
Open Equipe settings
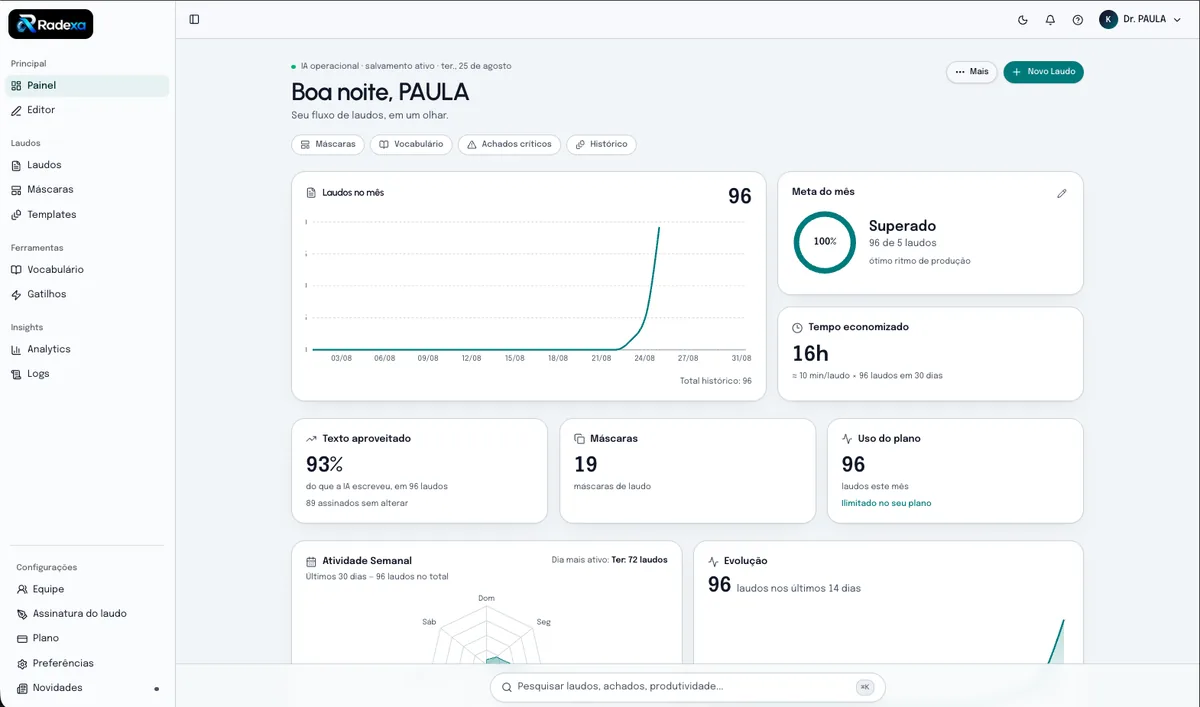click(87, 589)
